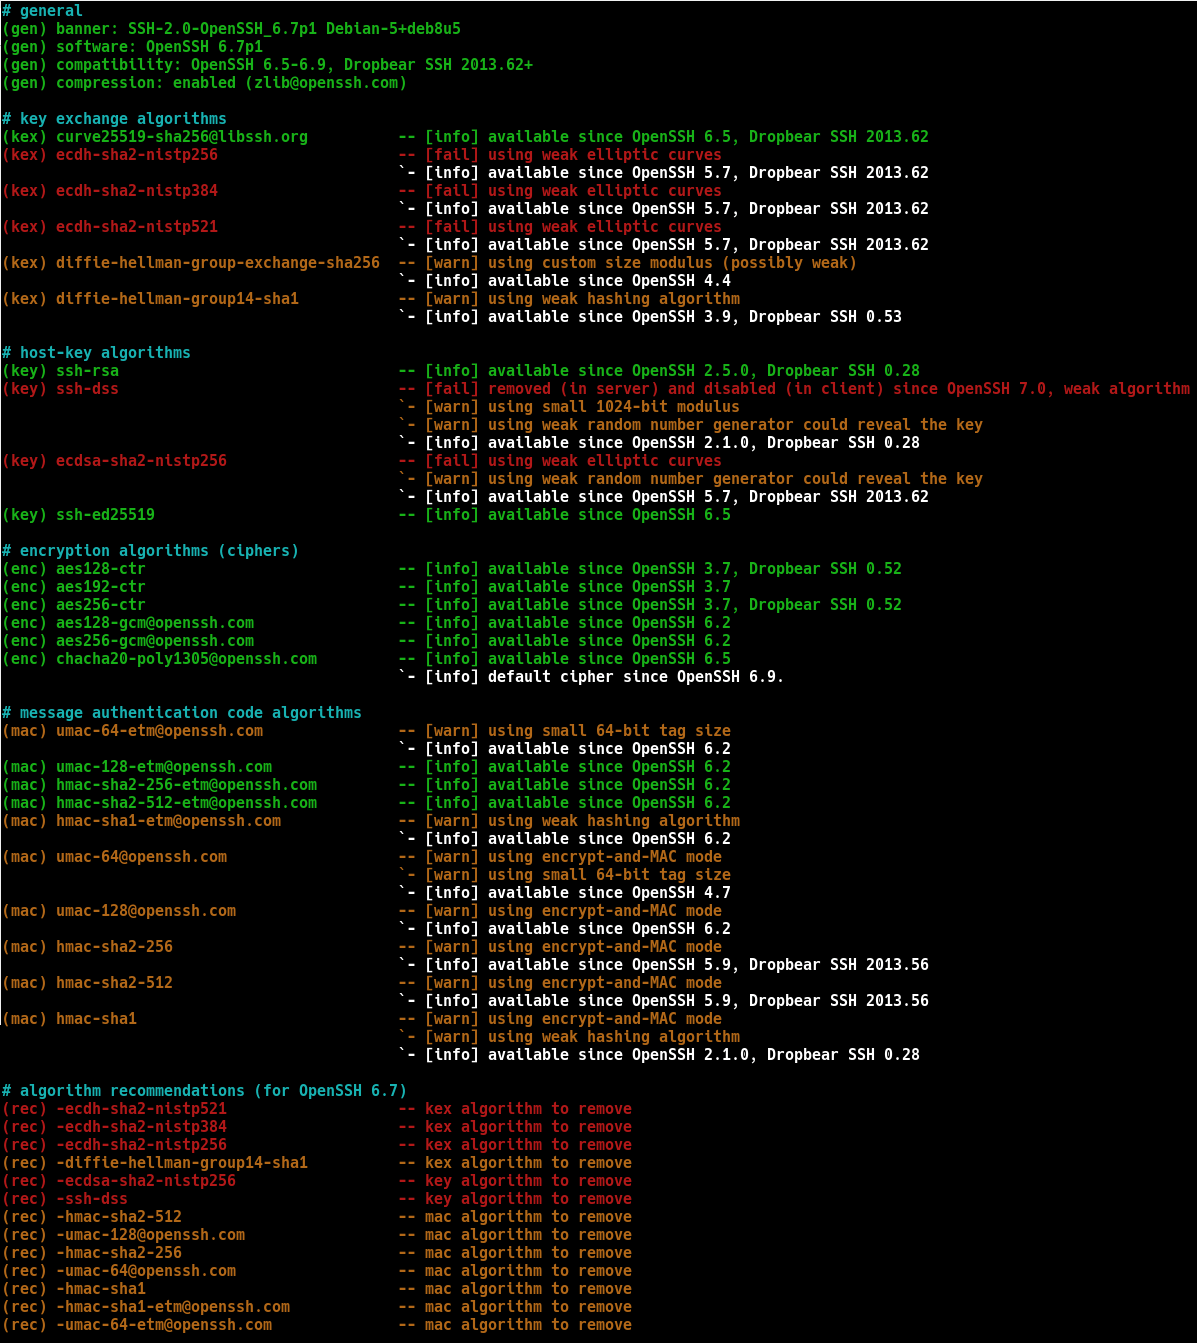Select the (enc) aes192-ctr entry
1197x1343 pixels.
tap(74, 587)
